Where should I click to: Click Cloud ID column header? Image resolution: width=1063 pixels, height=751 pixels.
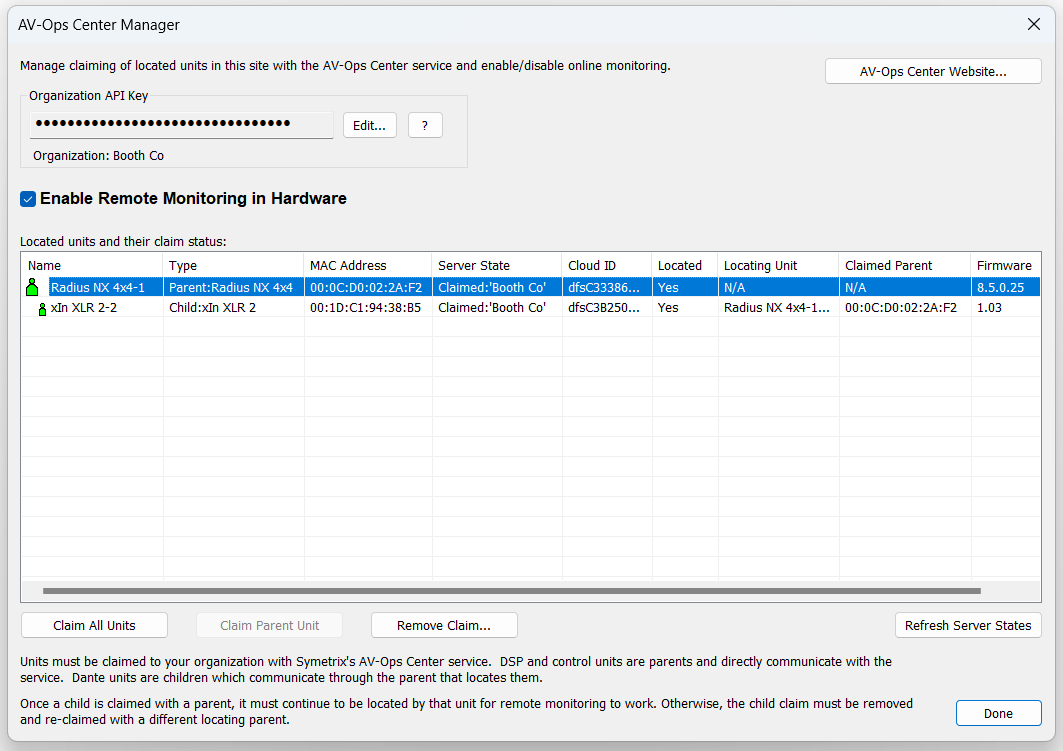(607, 266)
